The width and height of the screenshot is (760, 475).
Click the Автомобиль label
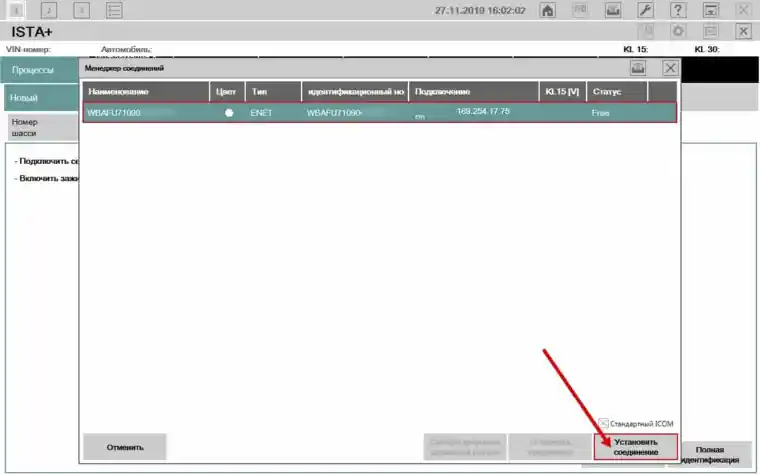pos(126,49)
